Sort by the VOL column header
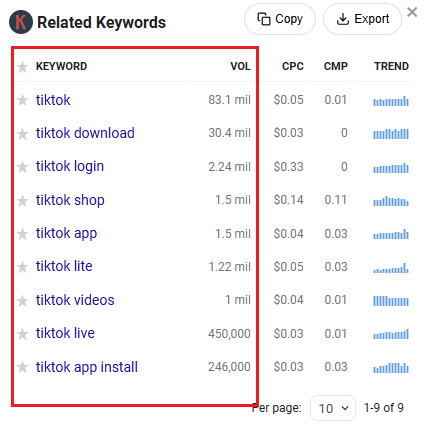The height and width of the screenshot is (433, 432). click(240, 66)
